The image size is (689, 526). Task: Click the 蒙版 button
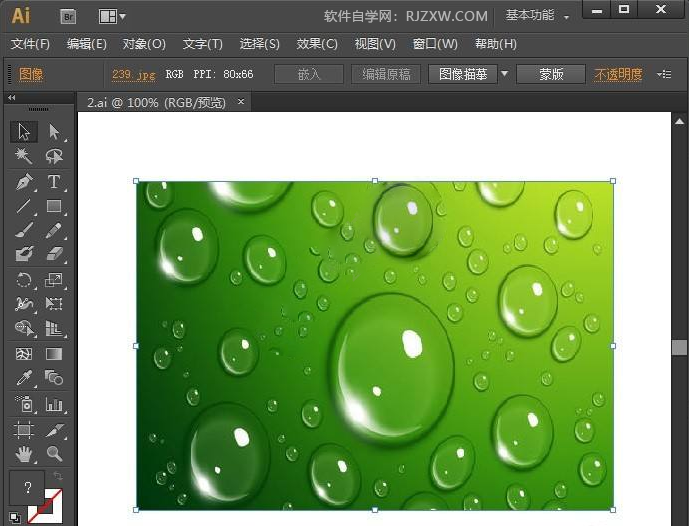(x=551, y=74)
